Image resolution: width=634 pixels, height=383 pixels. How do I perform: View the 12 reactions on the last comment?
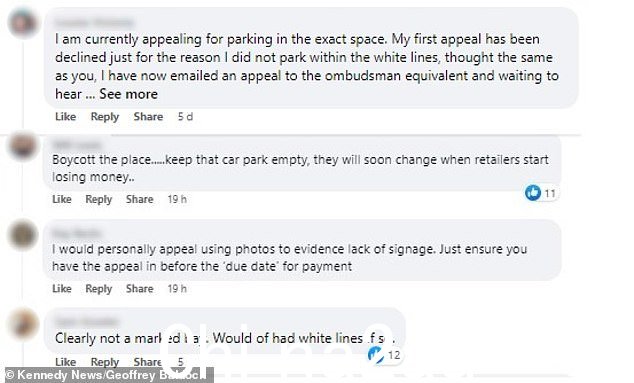click(x=385, y=355)
